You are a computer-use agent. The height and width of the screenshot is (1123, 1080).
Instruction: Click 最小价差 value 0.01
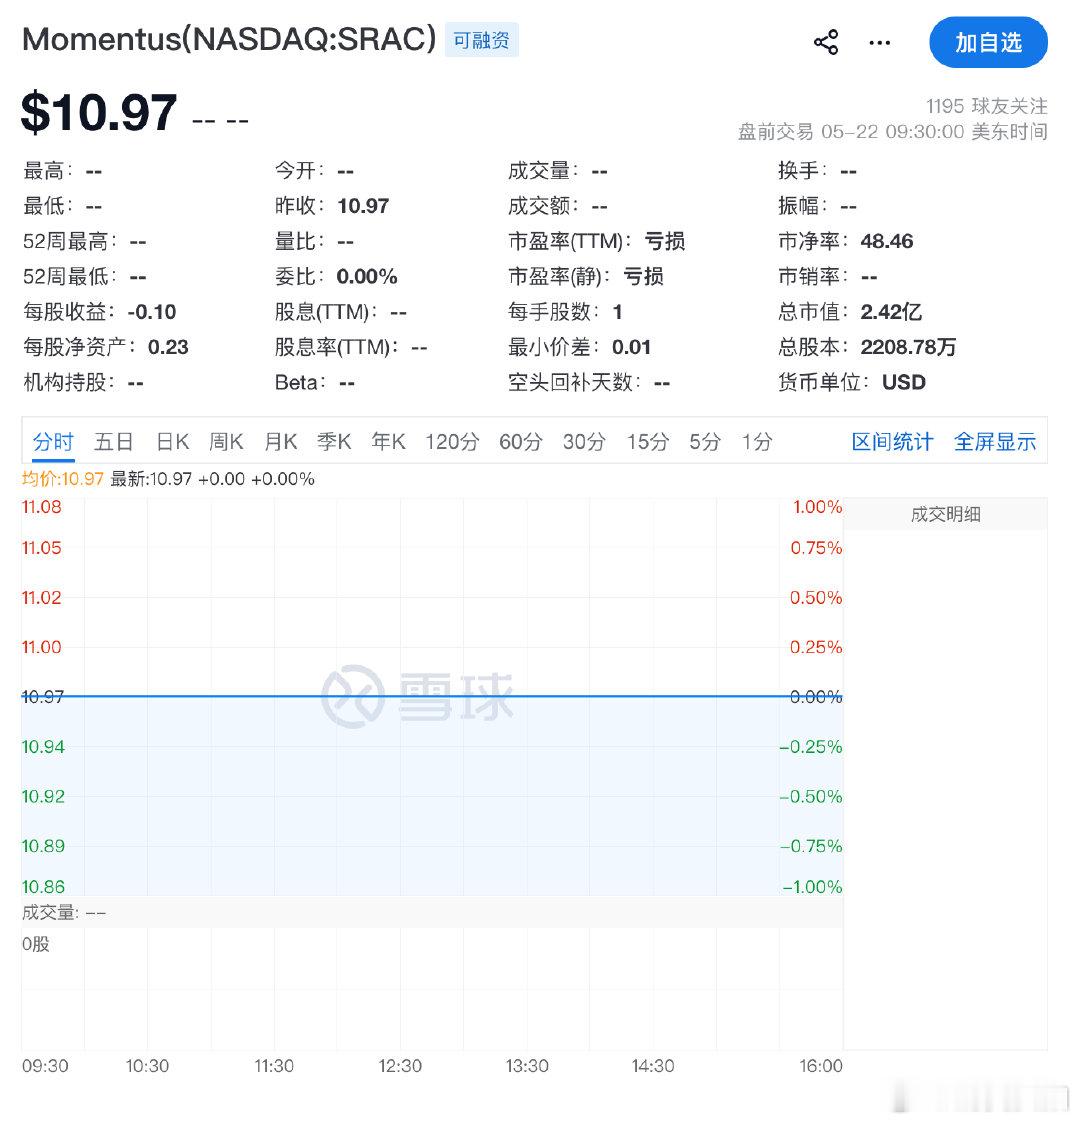point(632,347)
